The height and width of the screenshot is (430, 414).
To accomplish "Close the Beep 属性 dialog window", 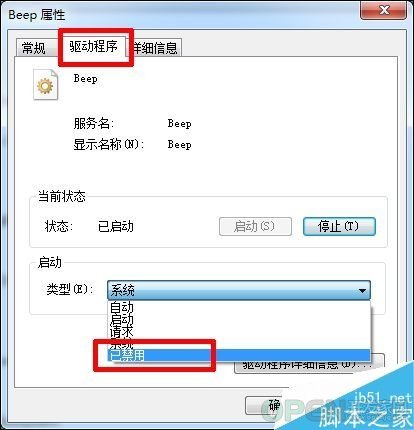I will 383,10.
